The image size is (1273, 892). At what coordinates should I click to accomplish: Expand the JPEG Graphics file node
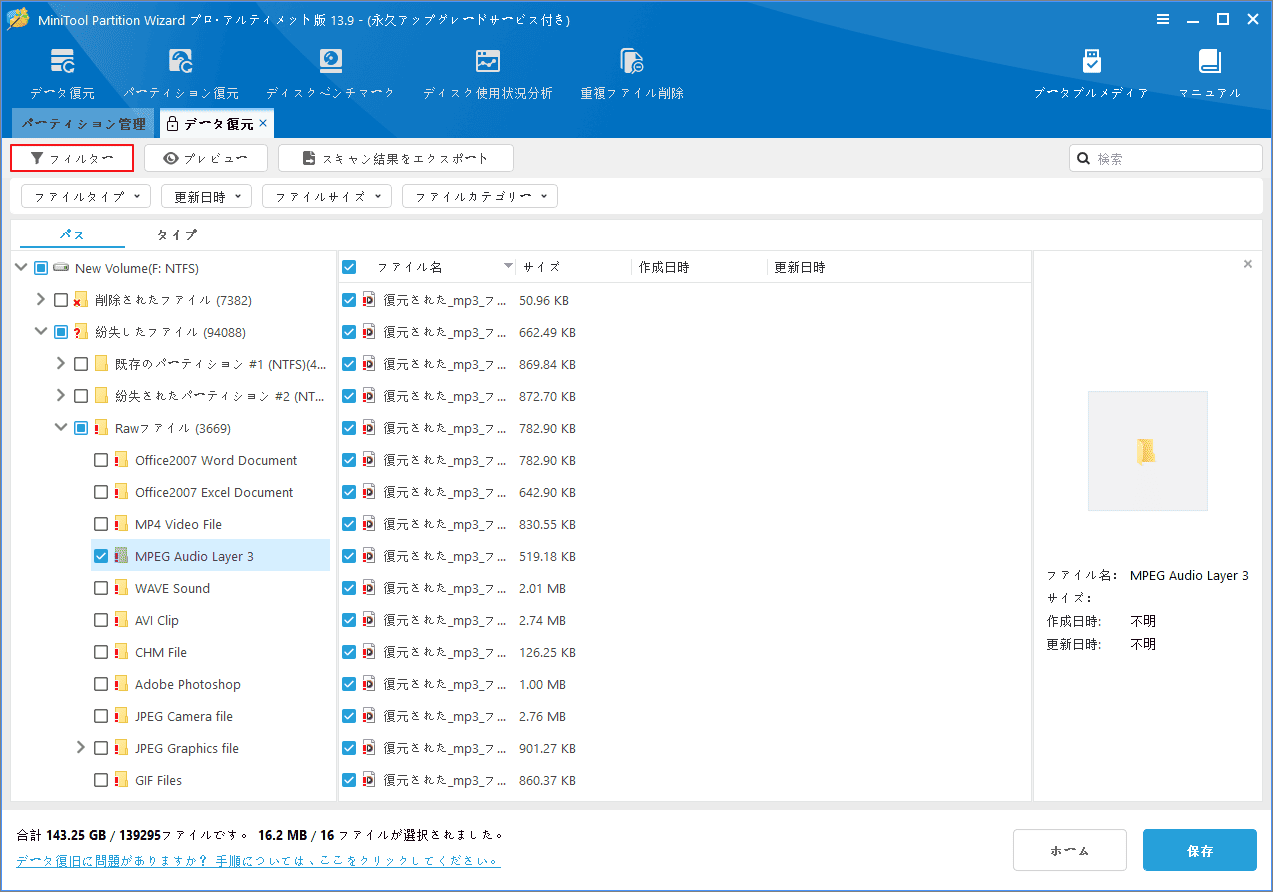pyautogui.click(x=81, y=748)
